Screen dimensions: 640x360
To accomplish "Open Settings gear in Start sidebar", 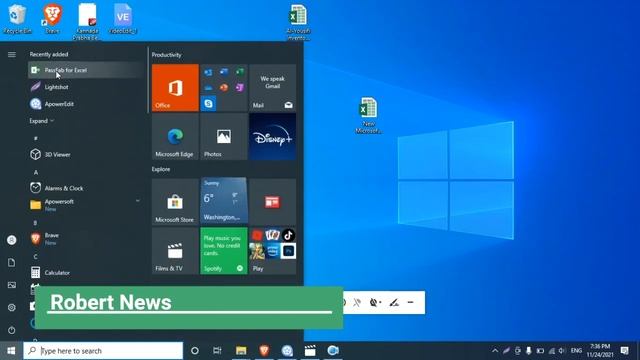I will point(12,307).
